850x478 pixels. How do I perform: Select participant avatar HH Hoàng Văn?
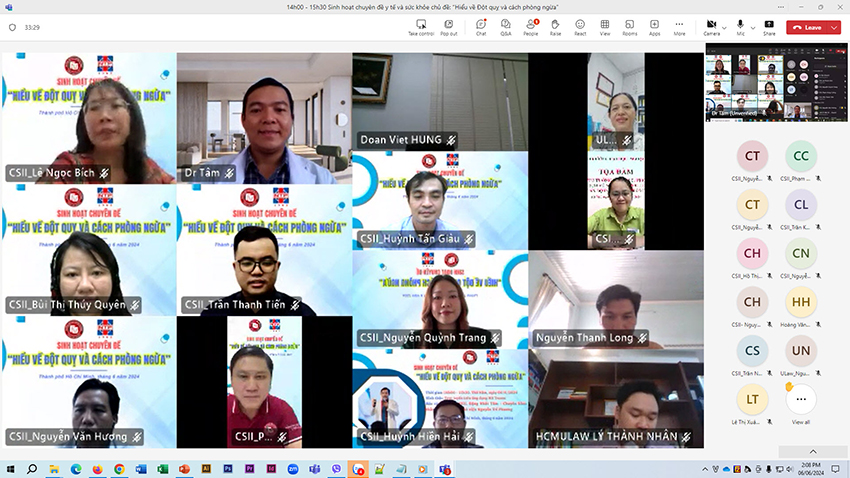[x=801, y=302]
